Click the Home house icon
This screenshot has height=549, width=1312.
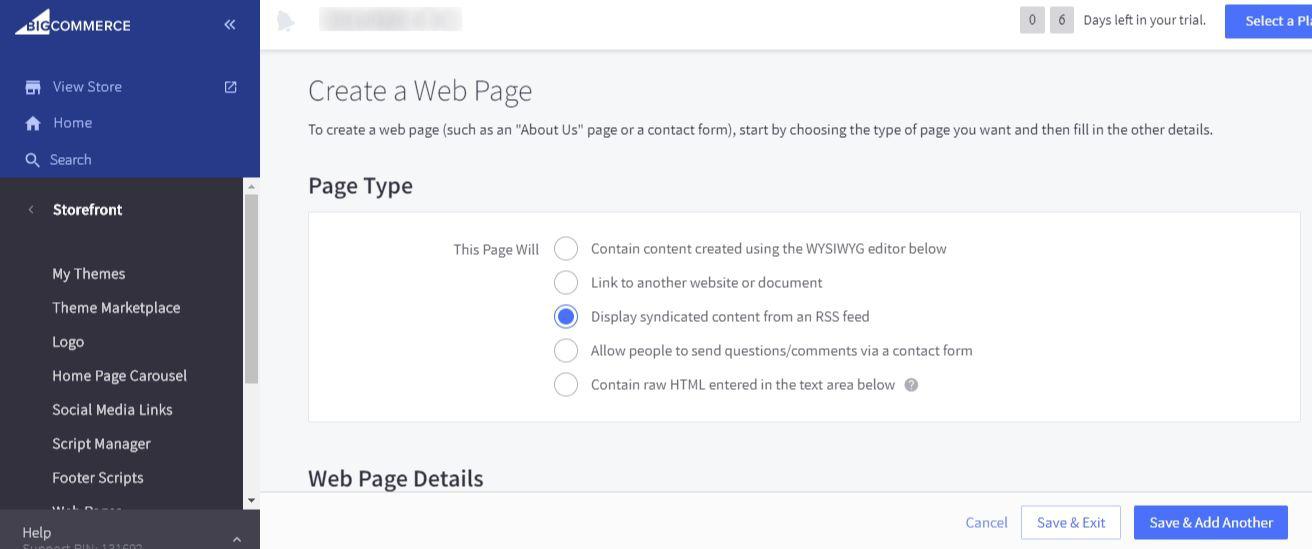pyautogui.click(x=33, y=123)
